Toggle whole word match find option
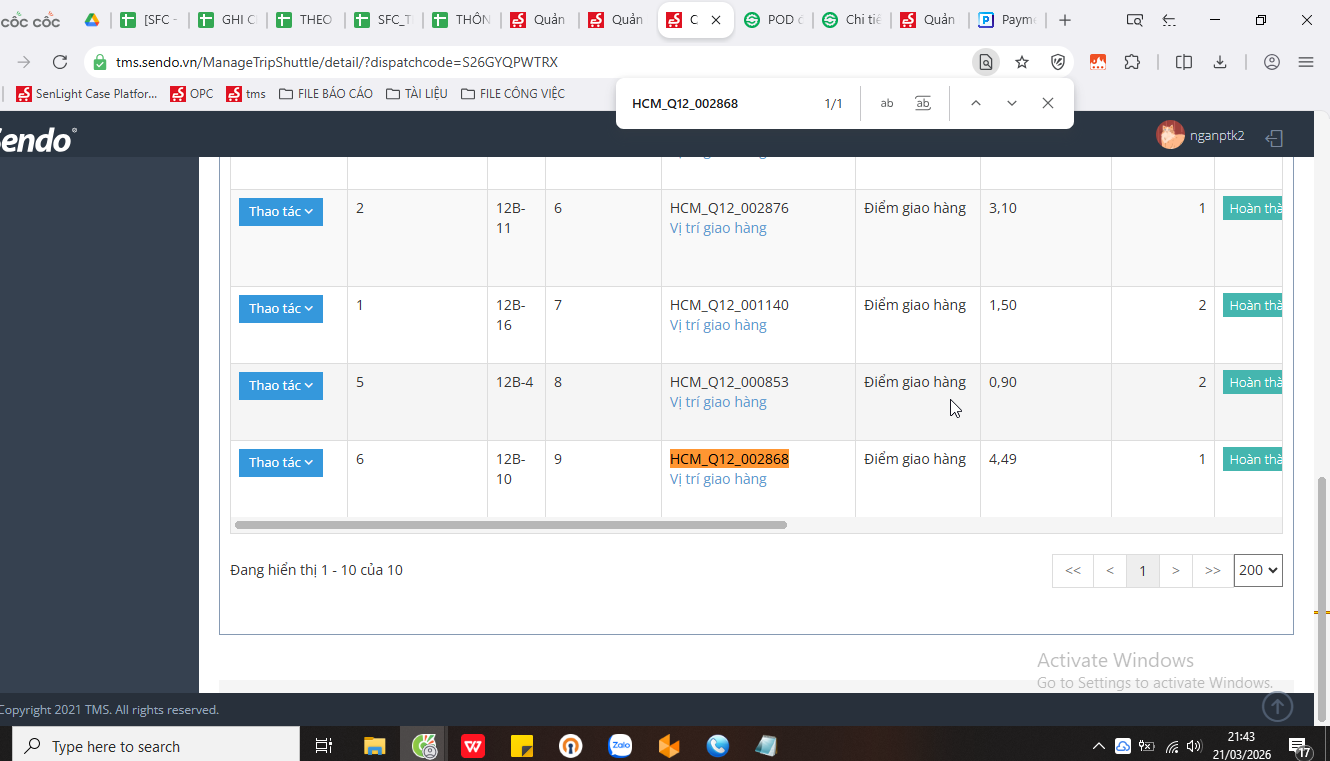Viewport: 1330px width, 761px height. tap(923, 103)
